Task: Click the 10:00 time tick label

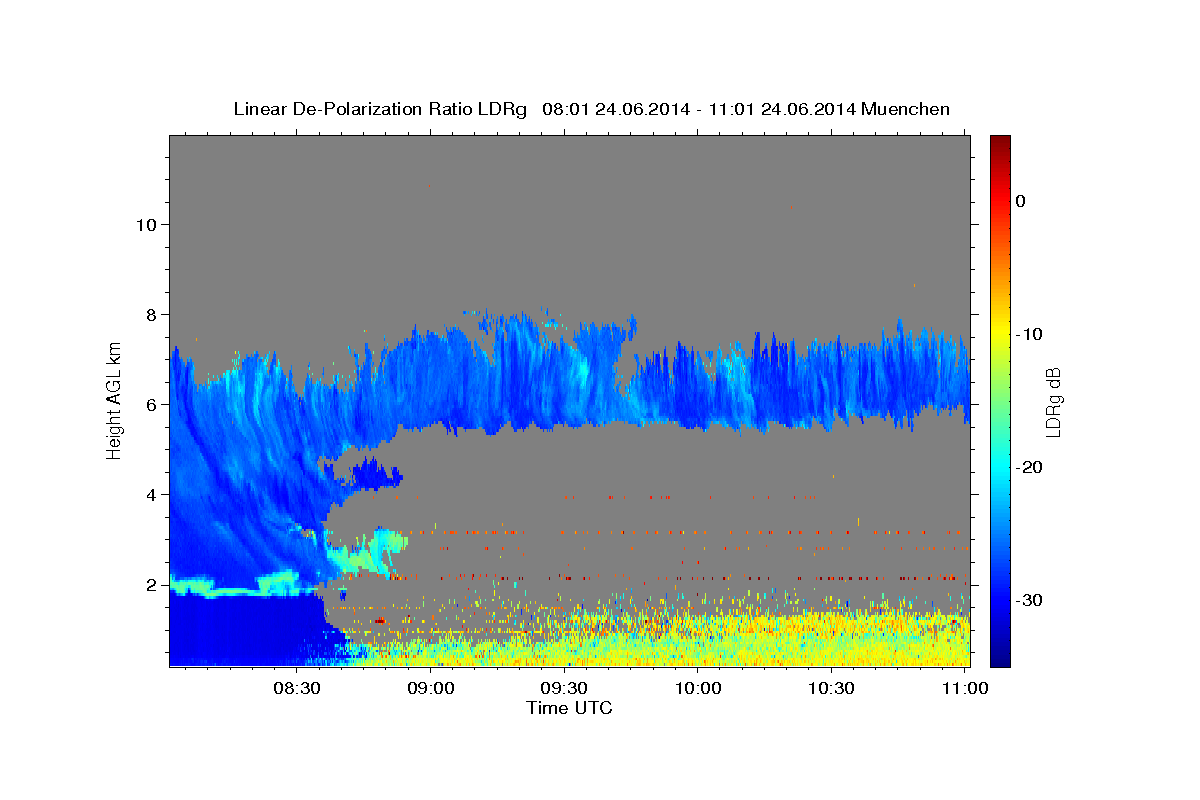Action: pos(698,688)
